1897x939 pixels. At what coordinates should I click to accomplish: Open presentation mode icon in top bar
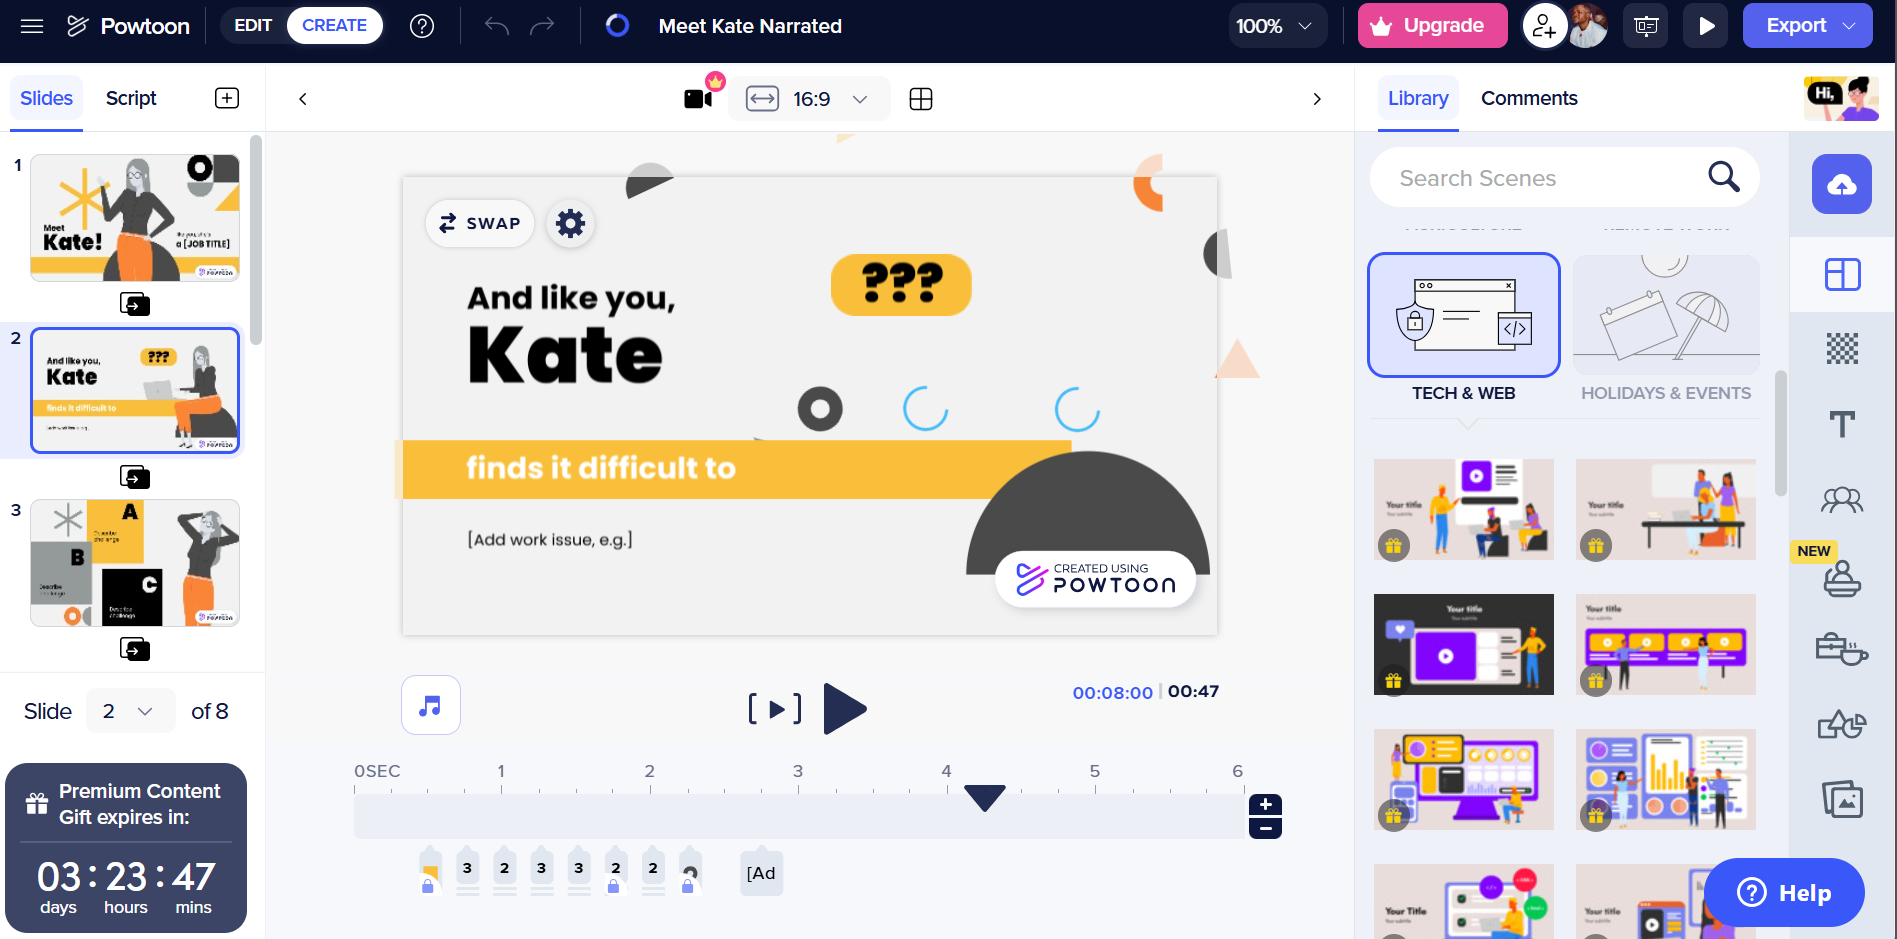point(1645,26)
